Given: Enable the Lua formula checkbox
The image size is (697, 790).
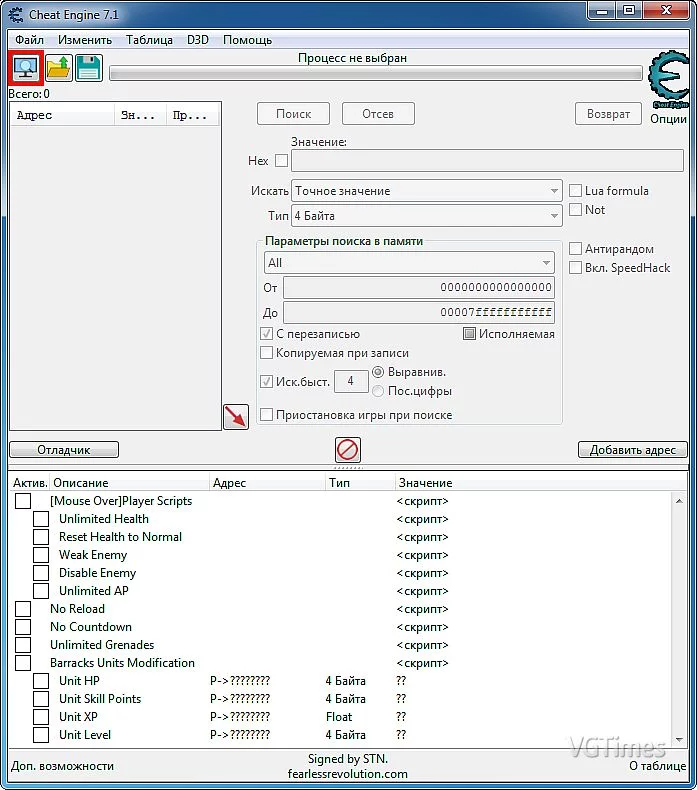Looking at the screenshot, I should tap(575, 190).
